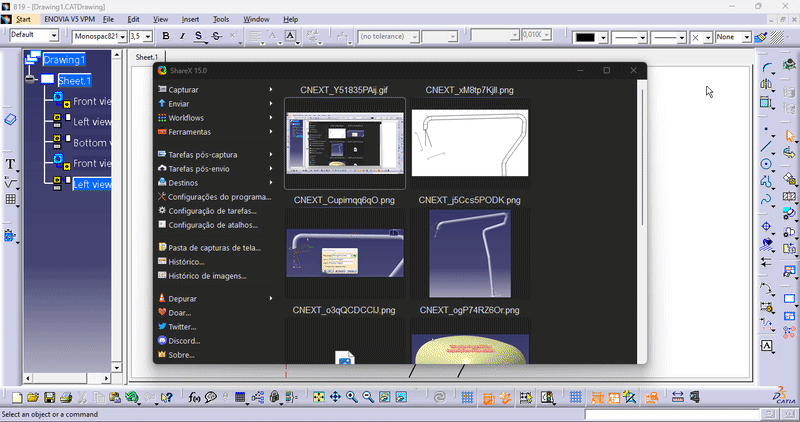
Task: Click the Point tool in right toolbar
Action: pos(766,130)
